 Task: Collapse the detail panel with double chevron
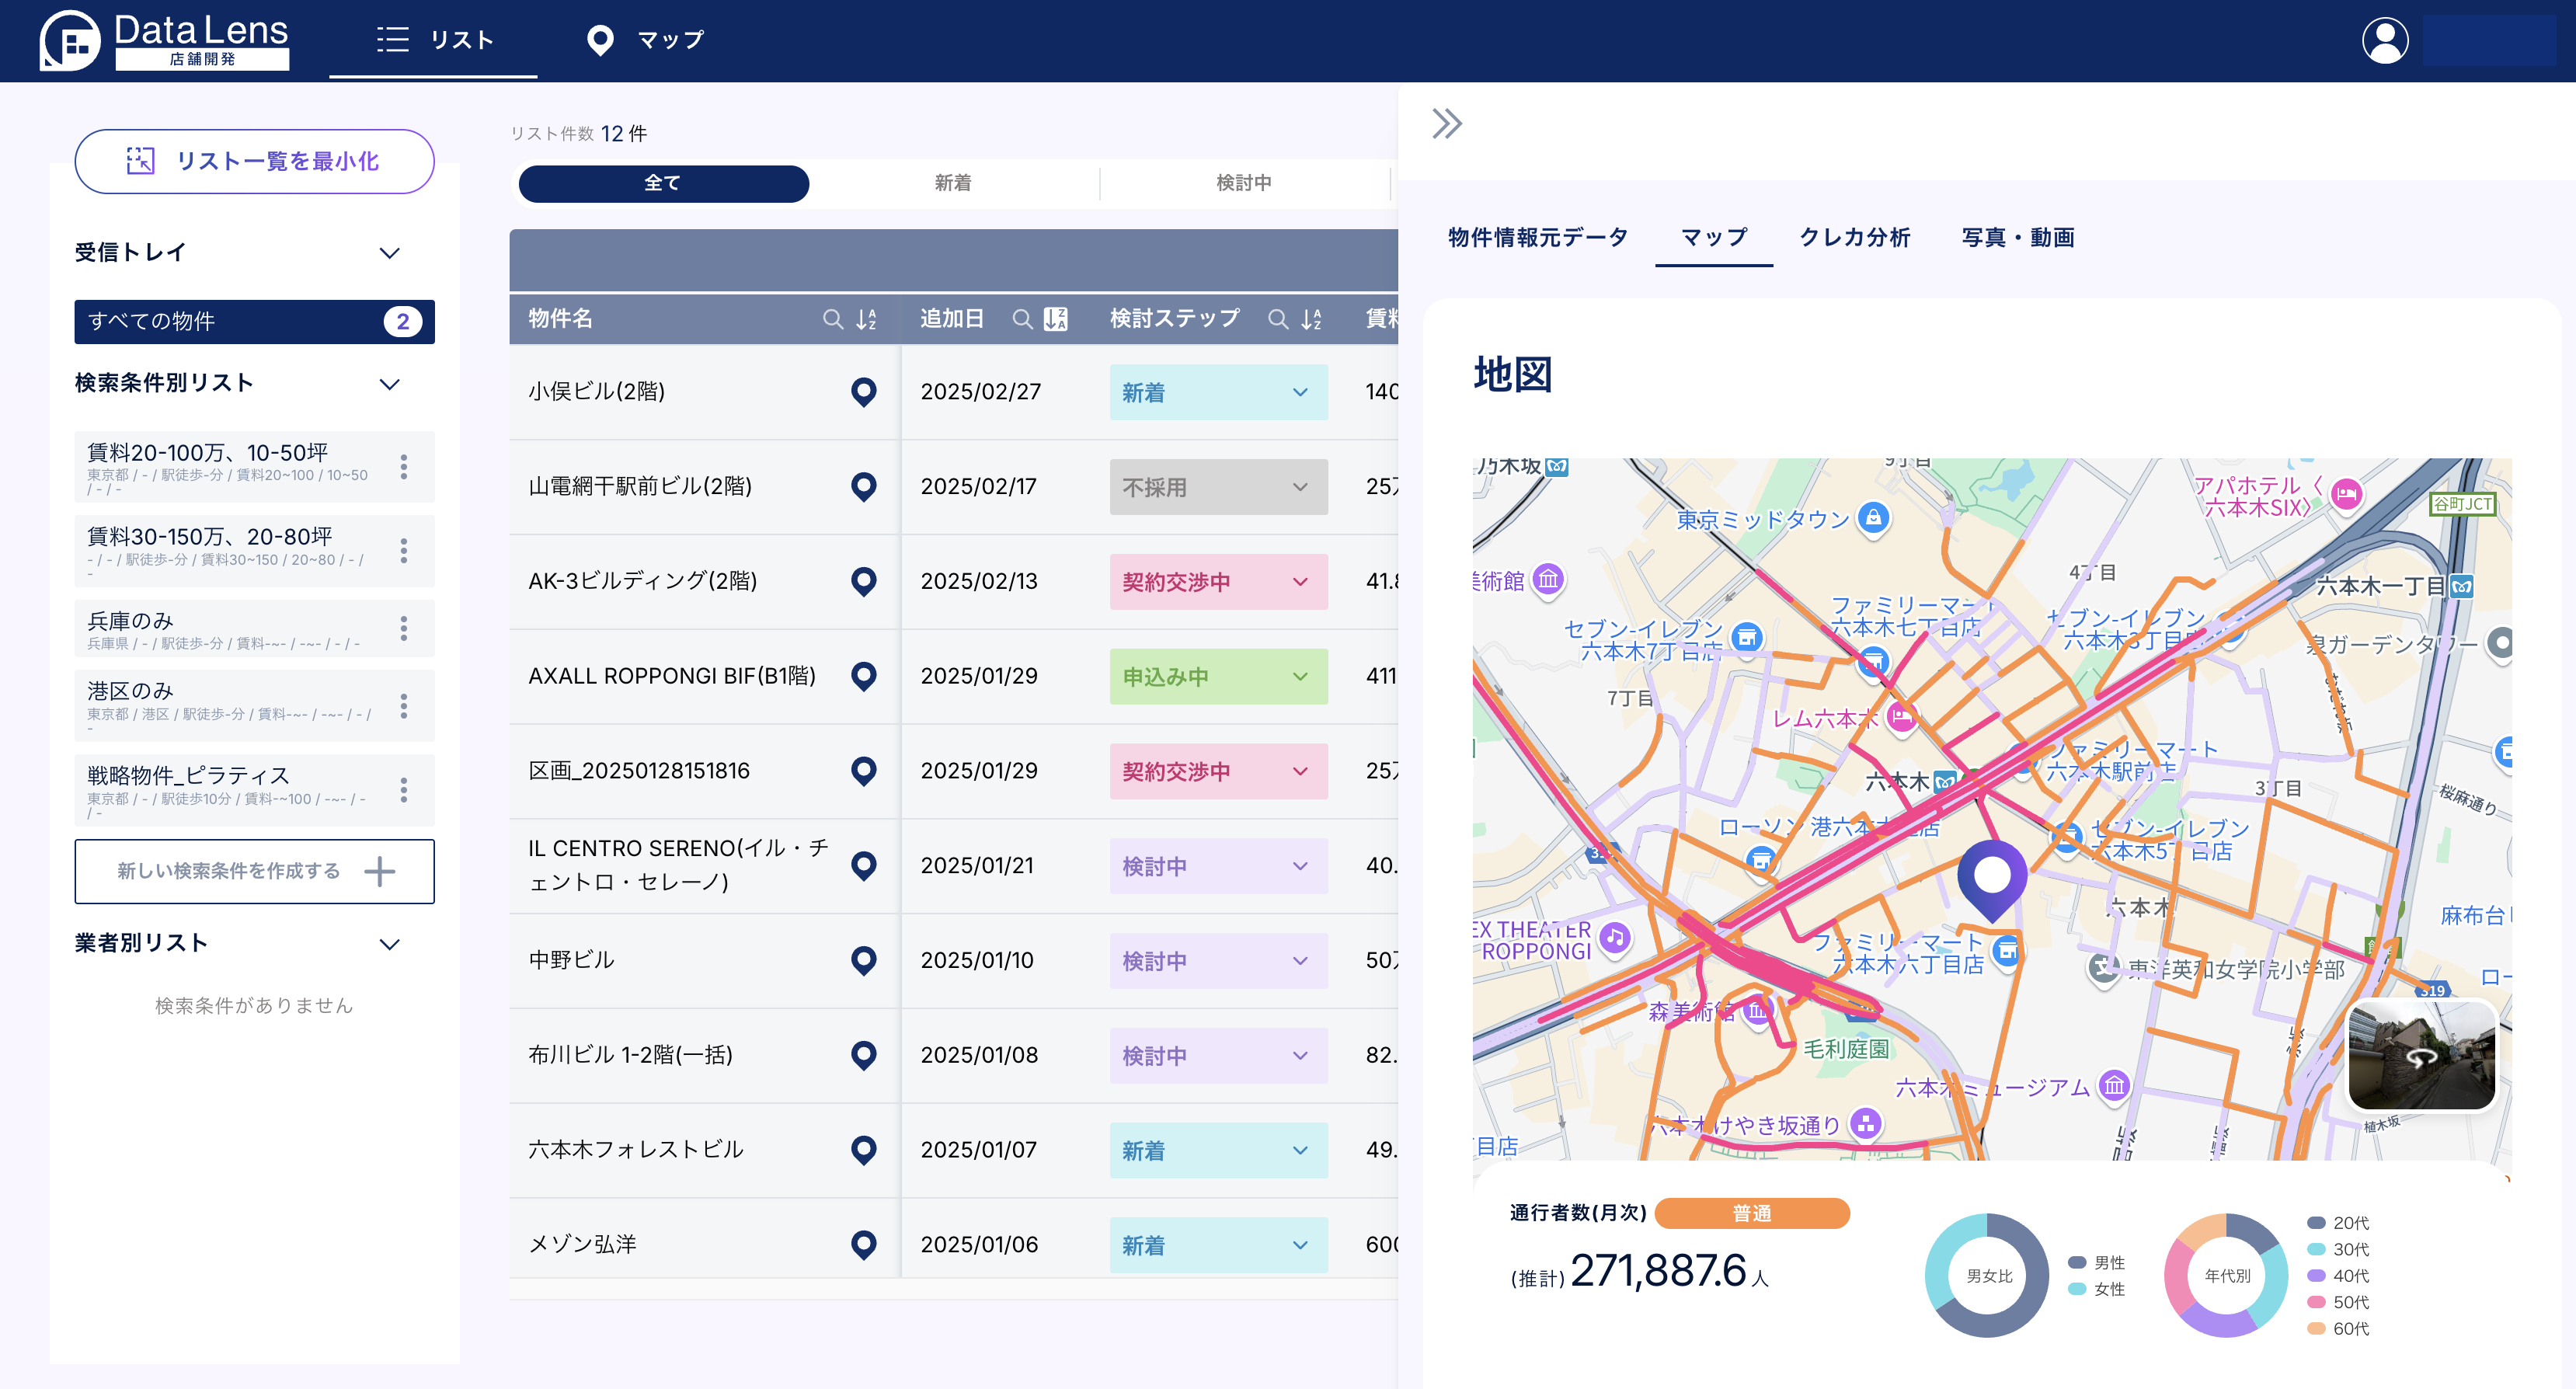1447,124
